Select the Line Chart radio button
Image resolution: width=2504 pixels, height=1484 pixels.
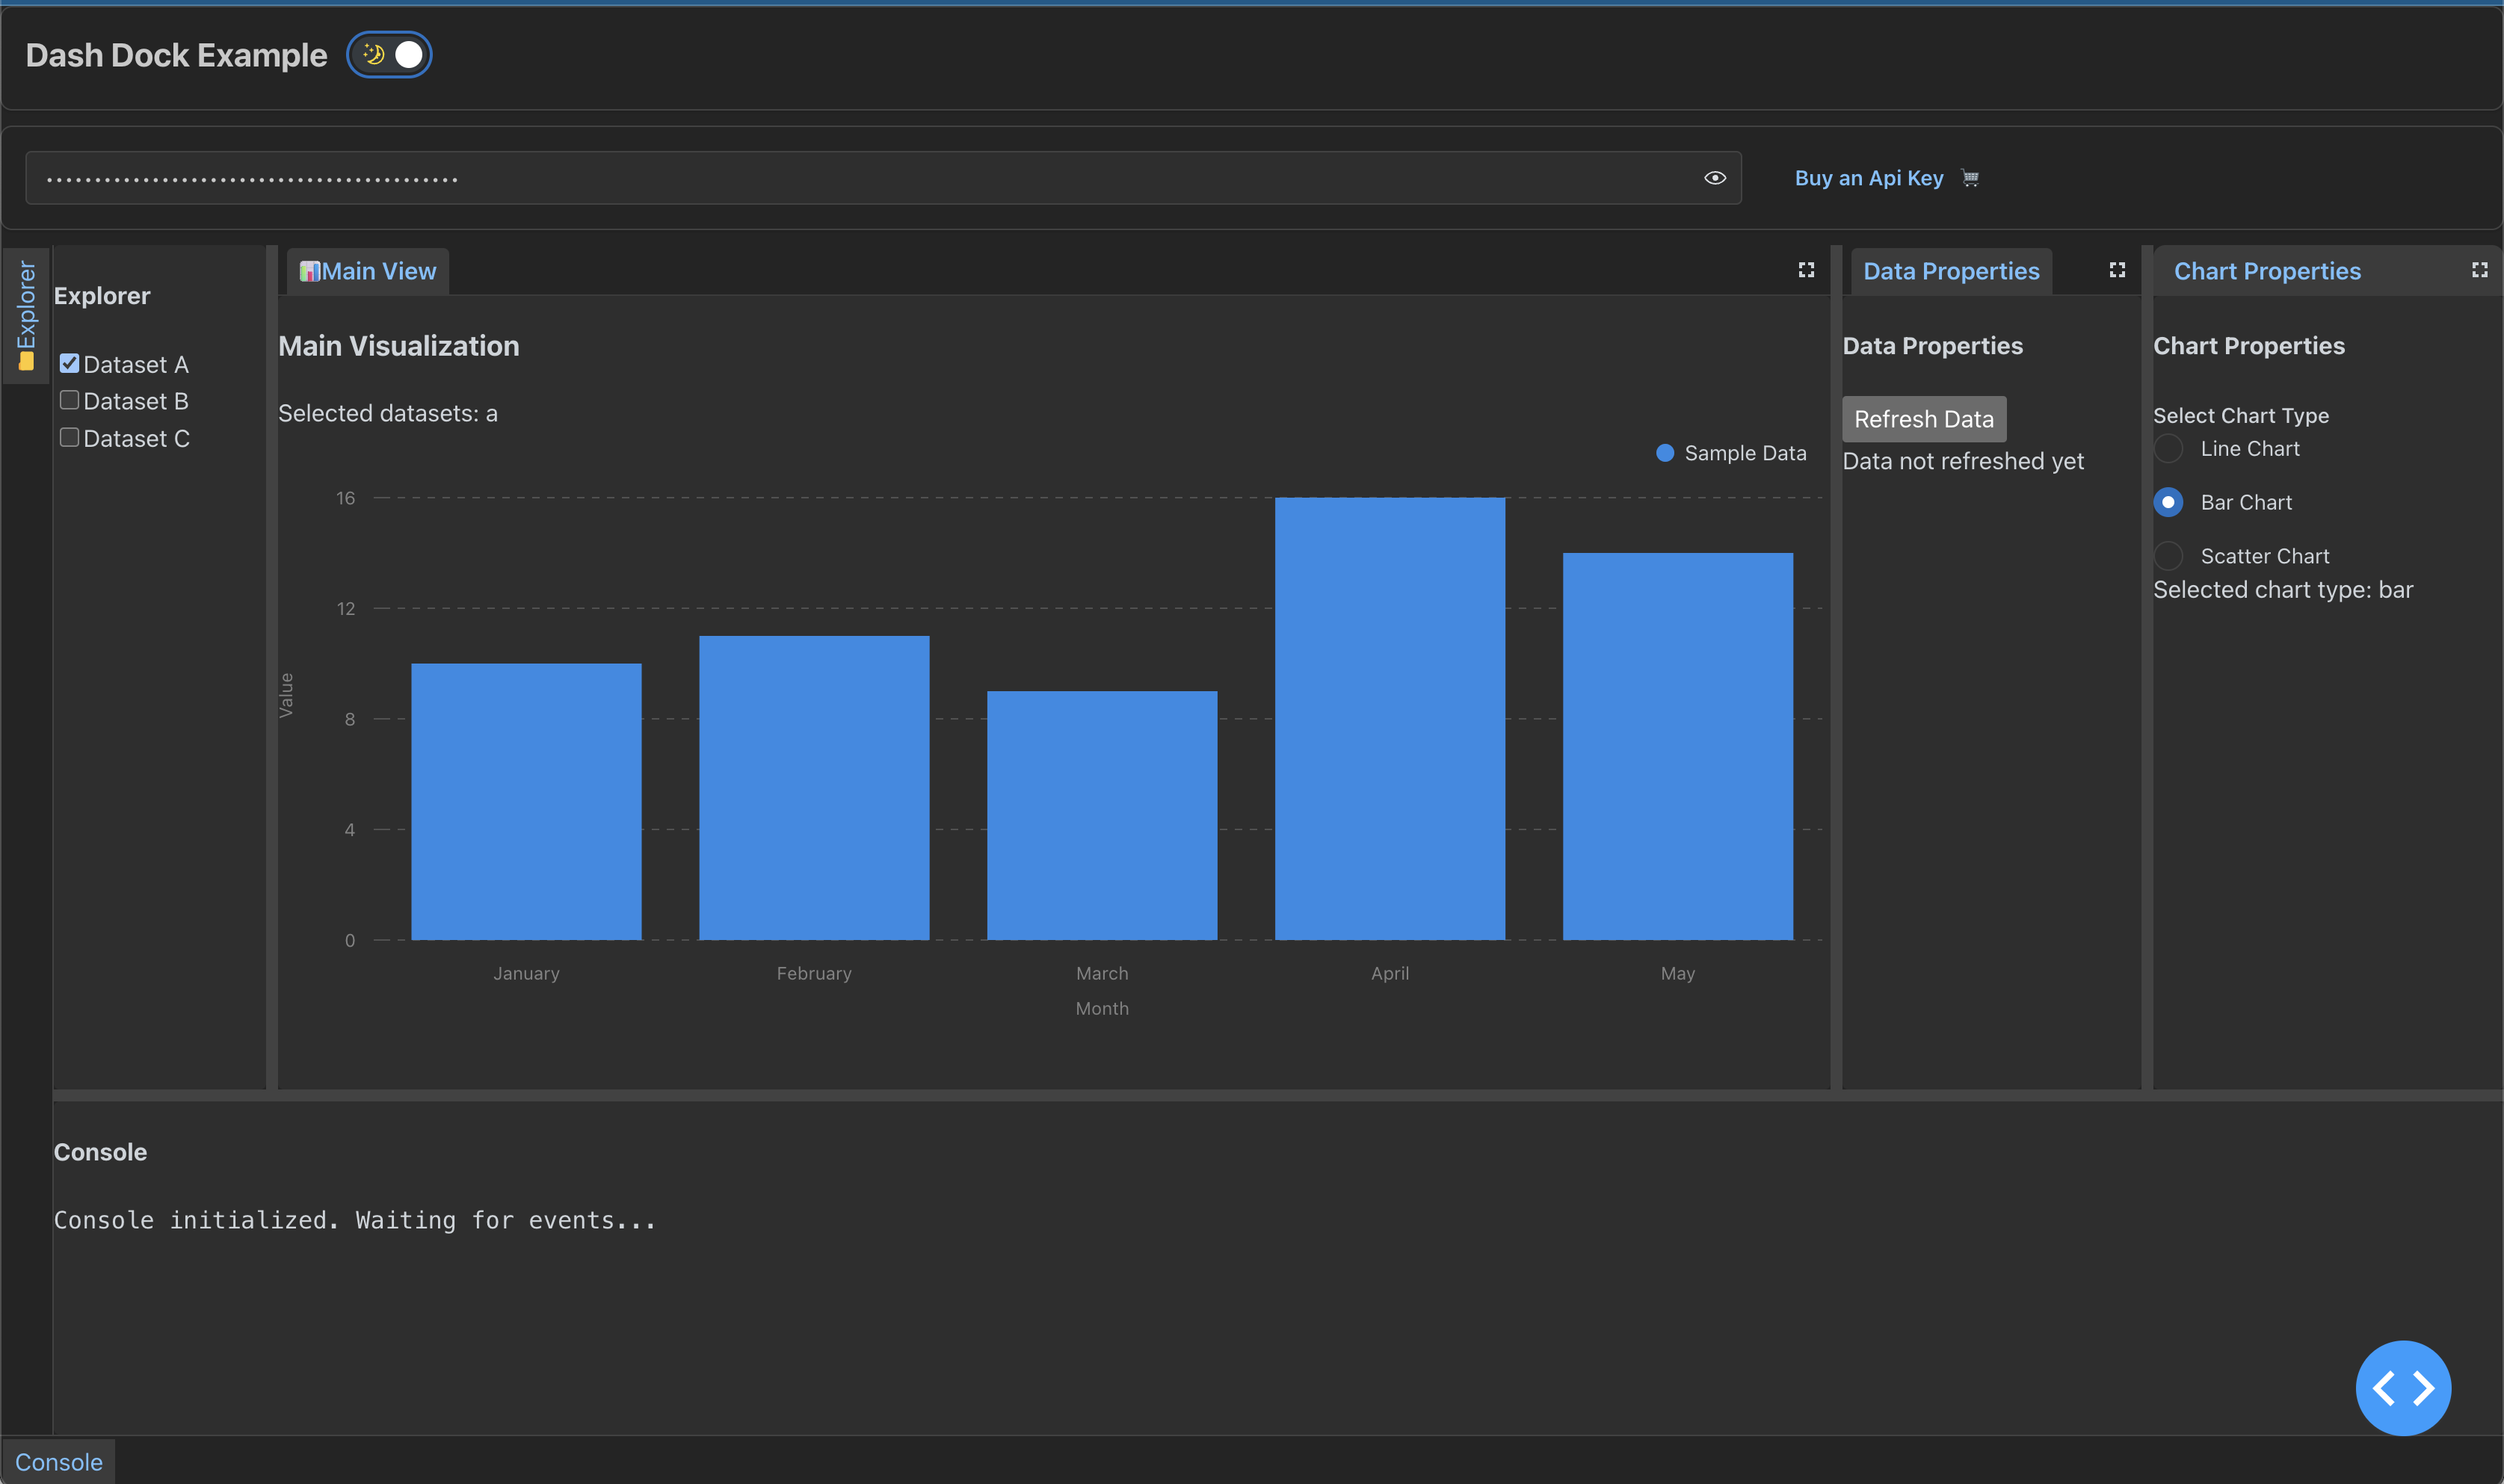point(2168,447)
